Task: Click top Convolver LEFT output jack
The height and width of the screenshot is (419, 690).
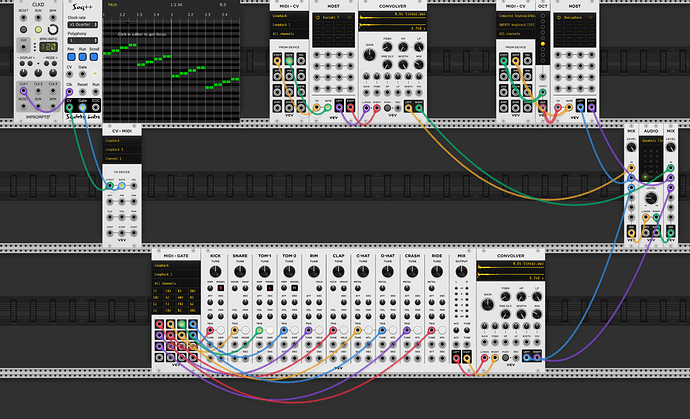Action: coord(408,107)
